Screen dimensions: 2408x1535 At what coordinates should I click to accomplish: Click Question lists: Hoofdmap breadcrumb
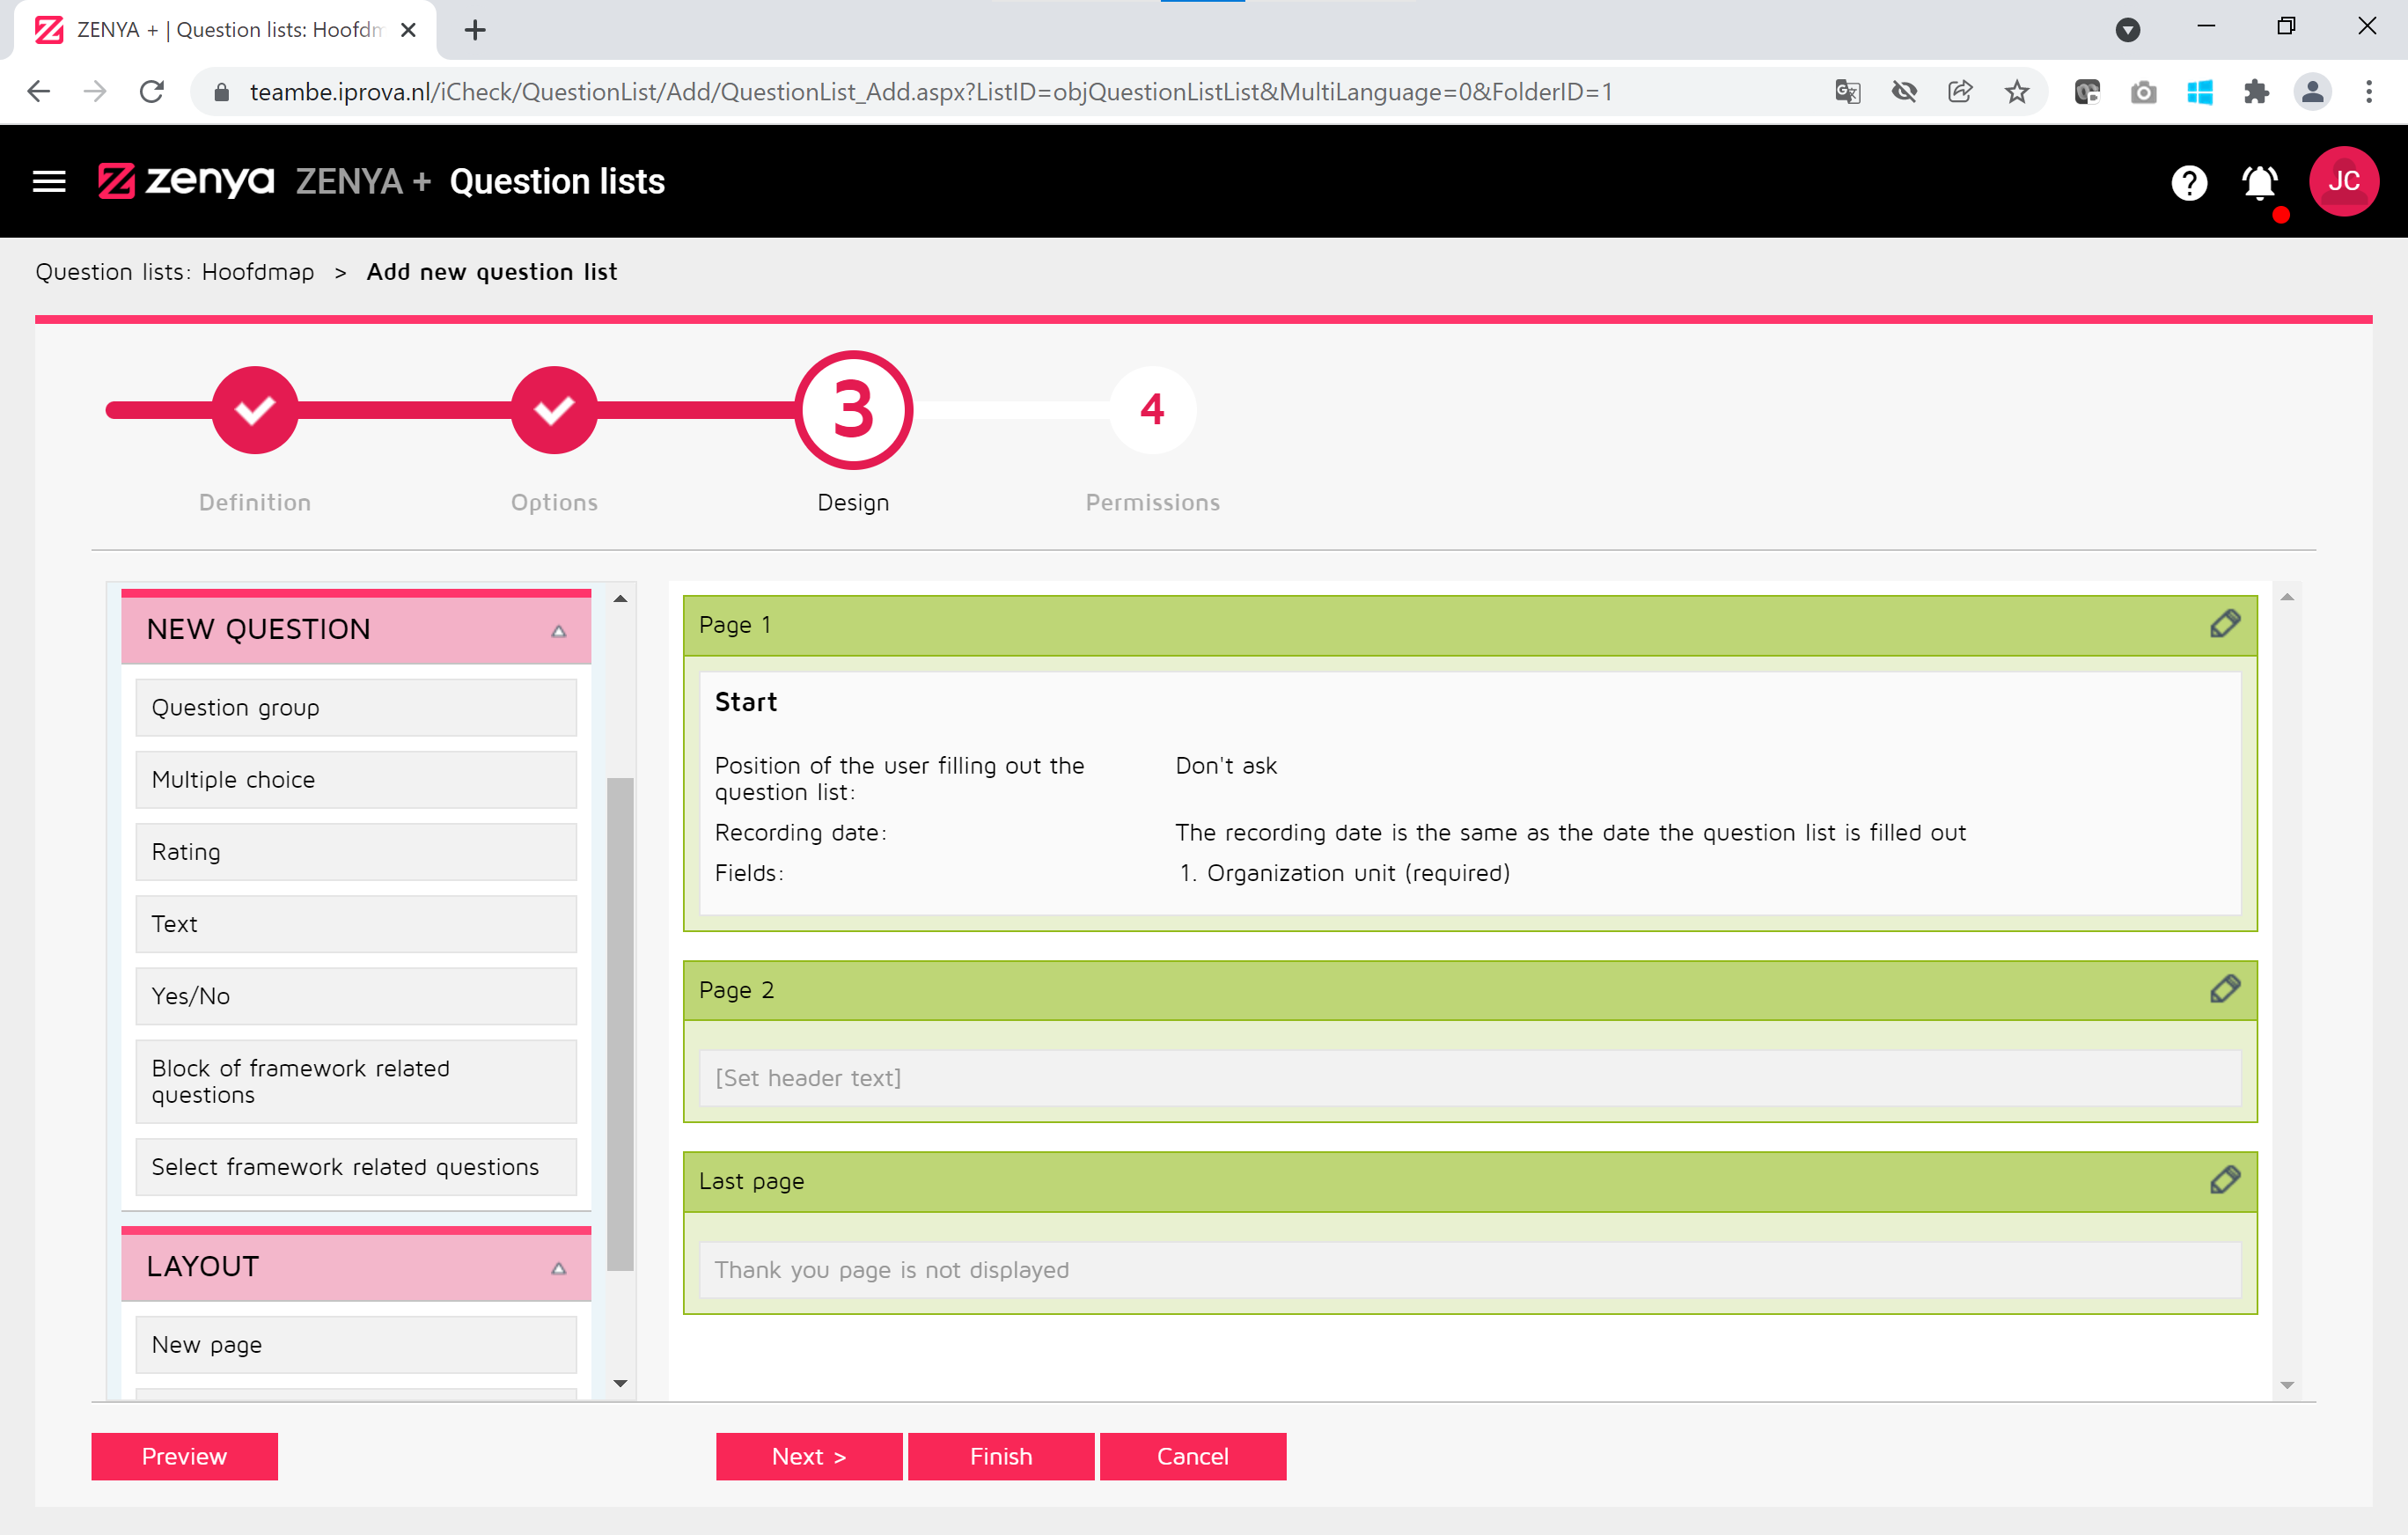click(175, 272)
